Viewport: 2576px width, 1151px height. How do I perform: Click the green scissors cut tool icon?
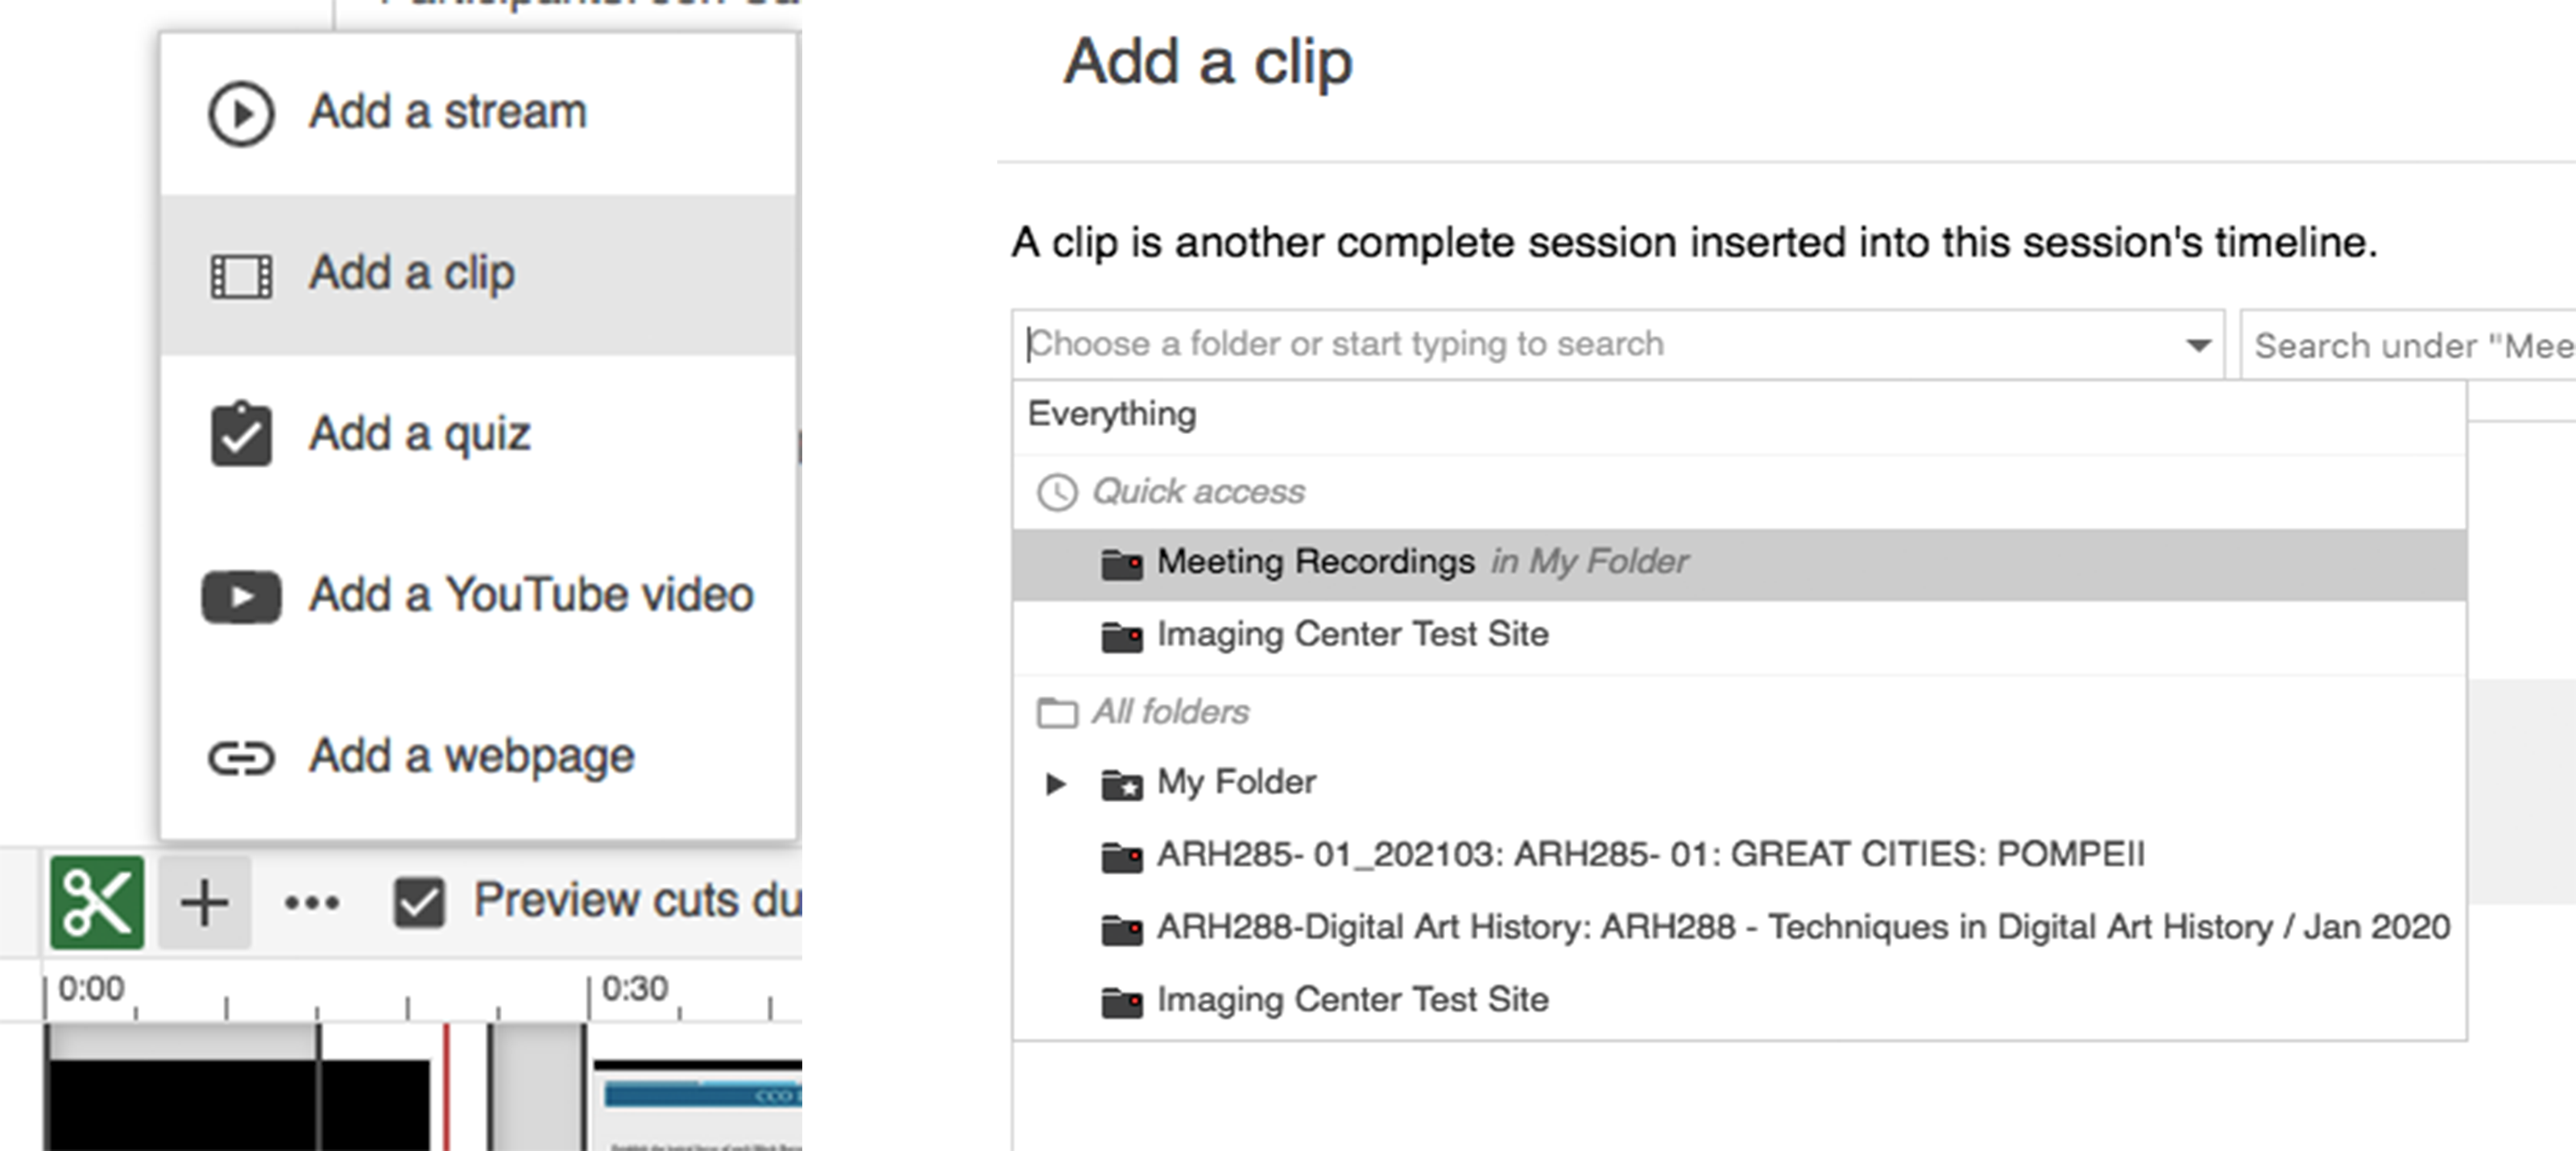(97, 902)
